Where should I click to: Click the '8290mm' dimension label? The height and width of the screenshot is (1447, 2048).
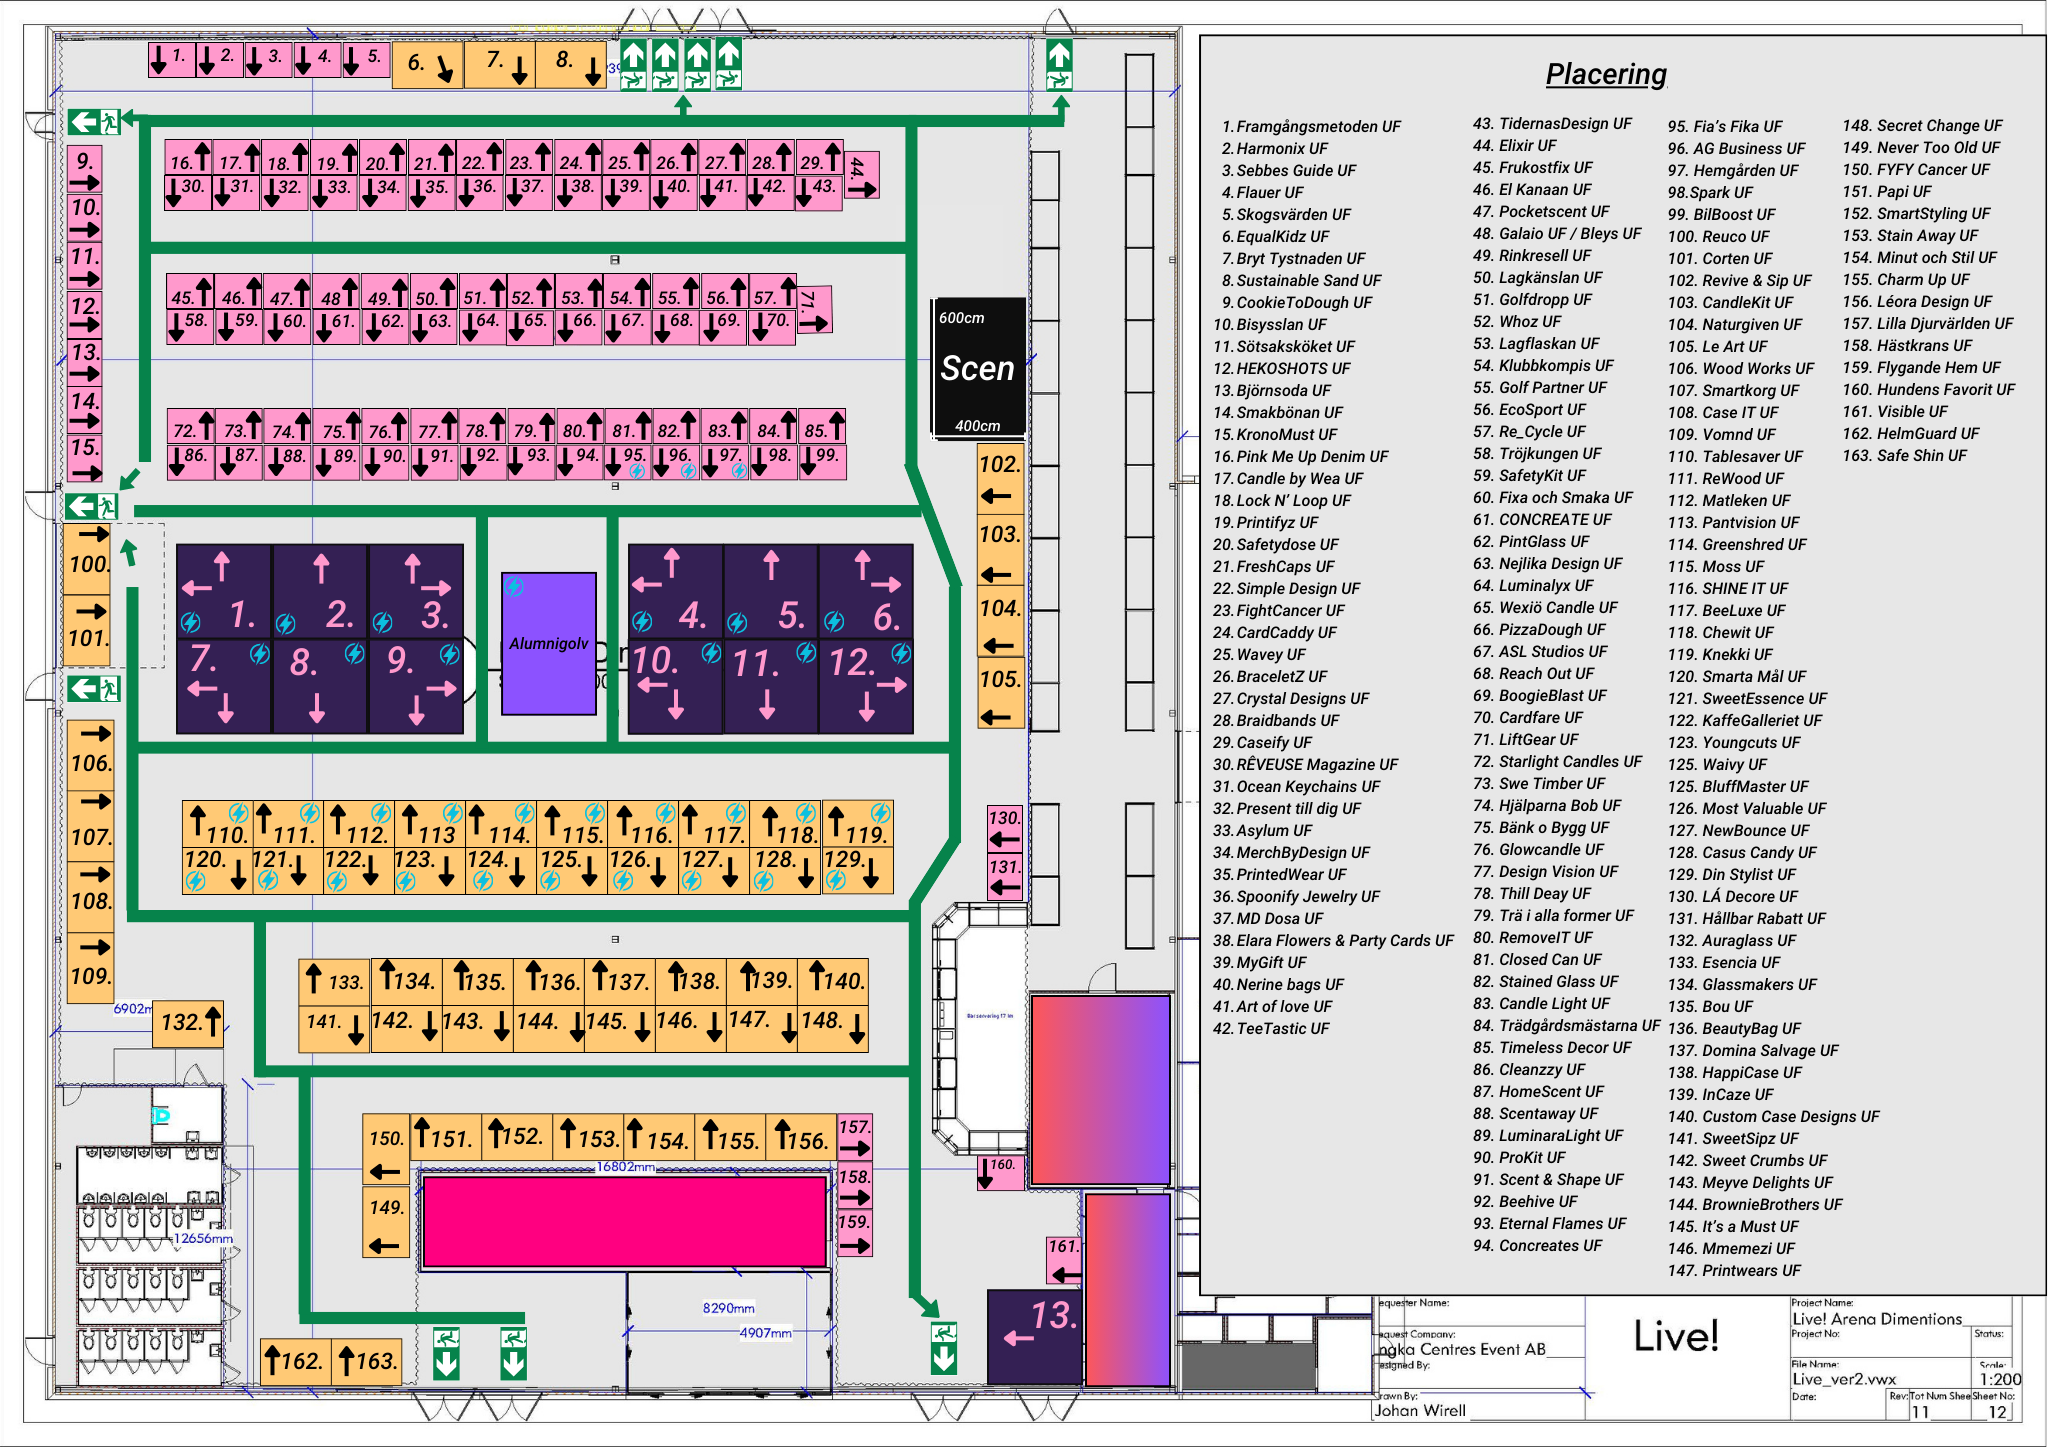729,1308
